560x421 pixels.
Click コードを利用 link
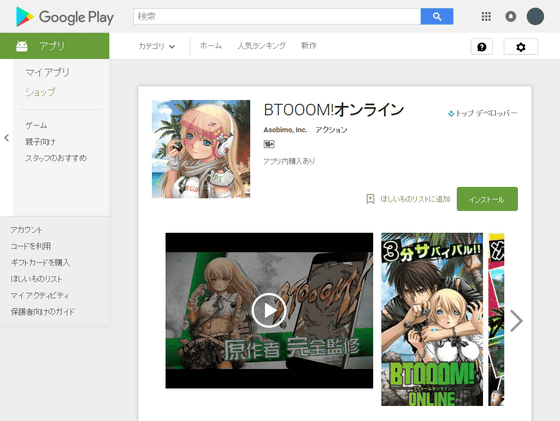coord(31,246)
